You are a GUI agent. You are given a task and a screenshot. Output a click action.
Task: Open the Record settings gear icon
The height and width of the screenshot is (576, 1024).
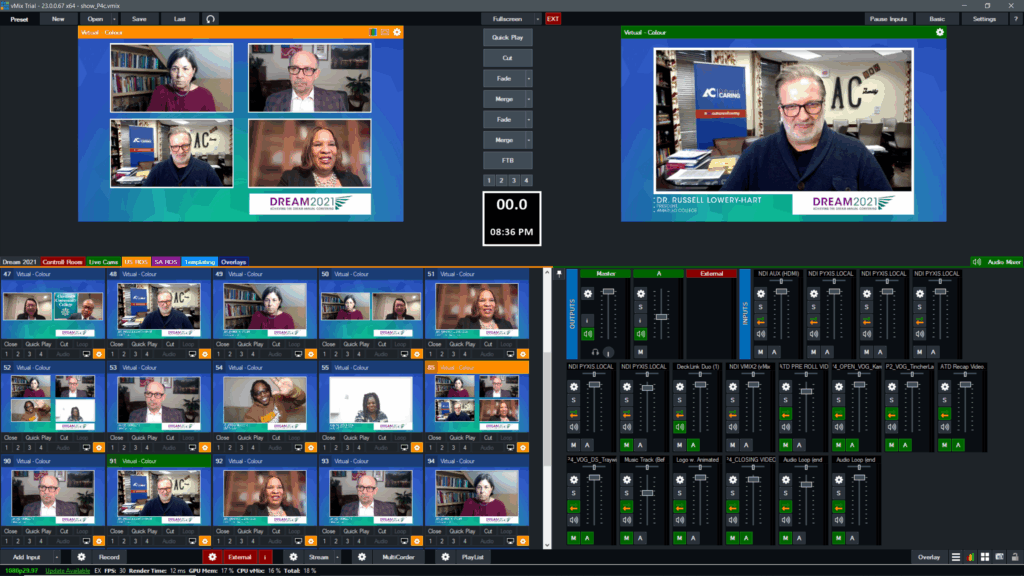click(x=81, y=557)
